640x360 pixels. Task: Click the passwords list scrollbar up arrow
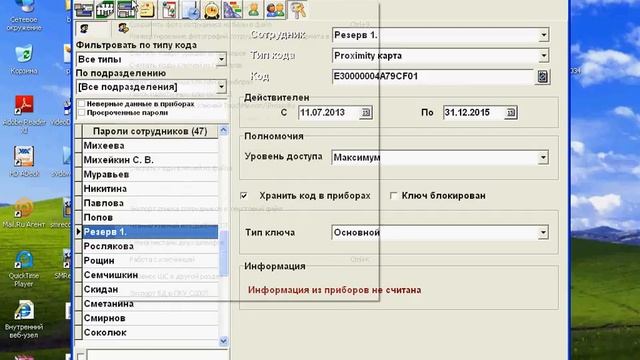click(224, 131)
